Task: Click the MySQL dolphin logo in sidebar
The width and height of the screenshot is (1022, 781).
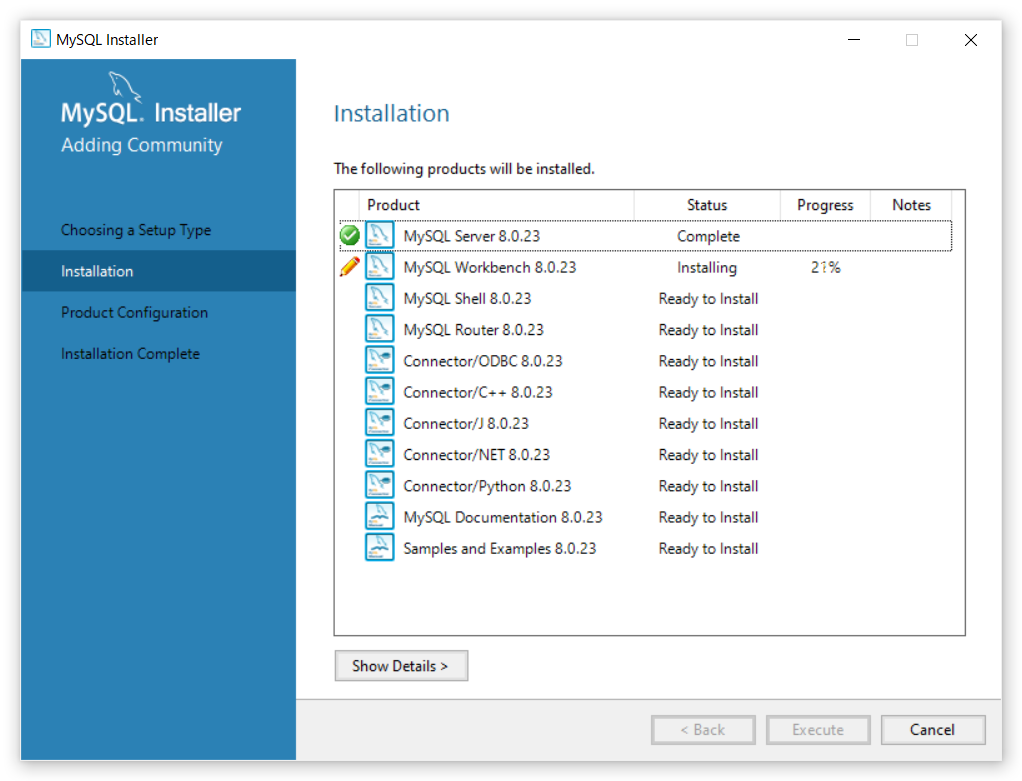Action: (124, 87)
